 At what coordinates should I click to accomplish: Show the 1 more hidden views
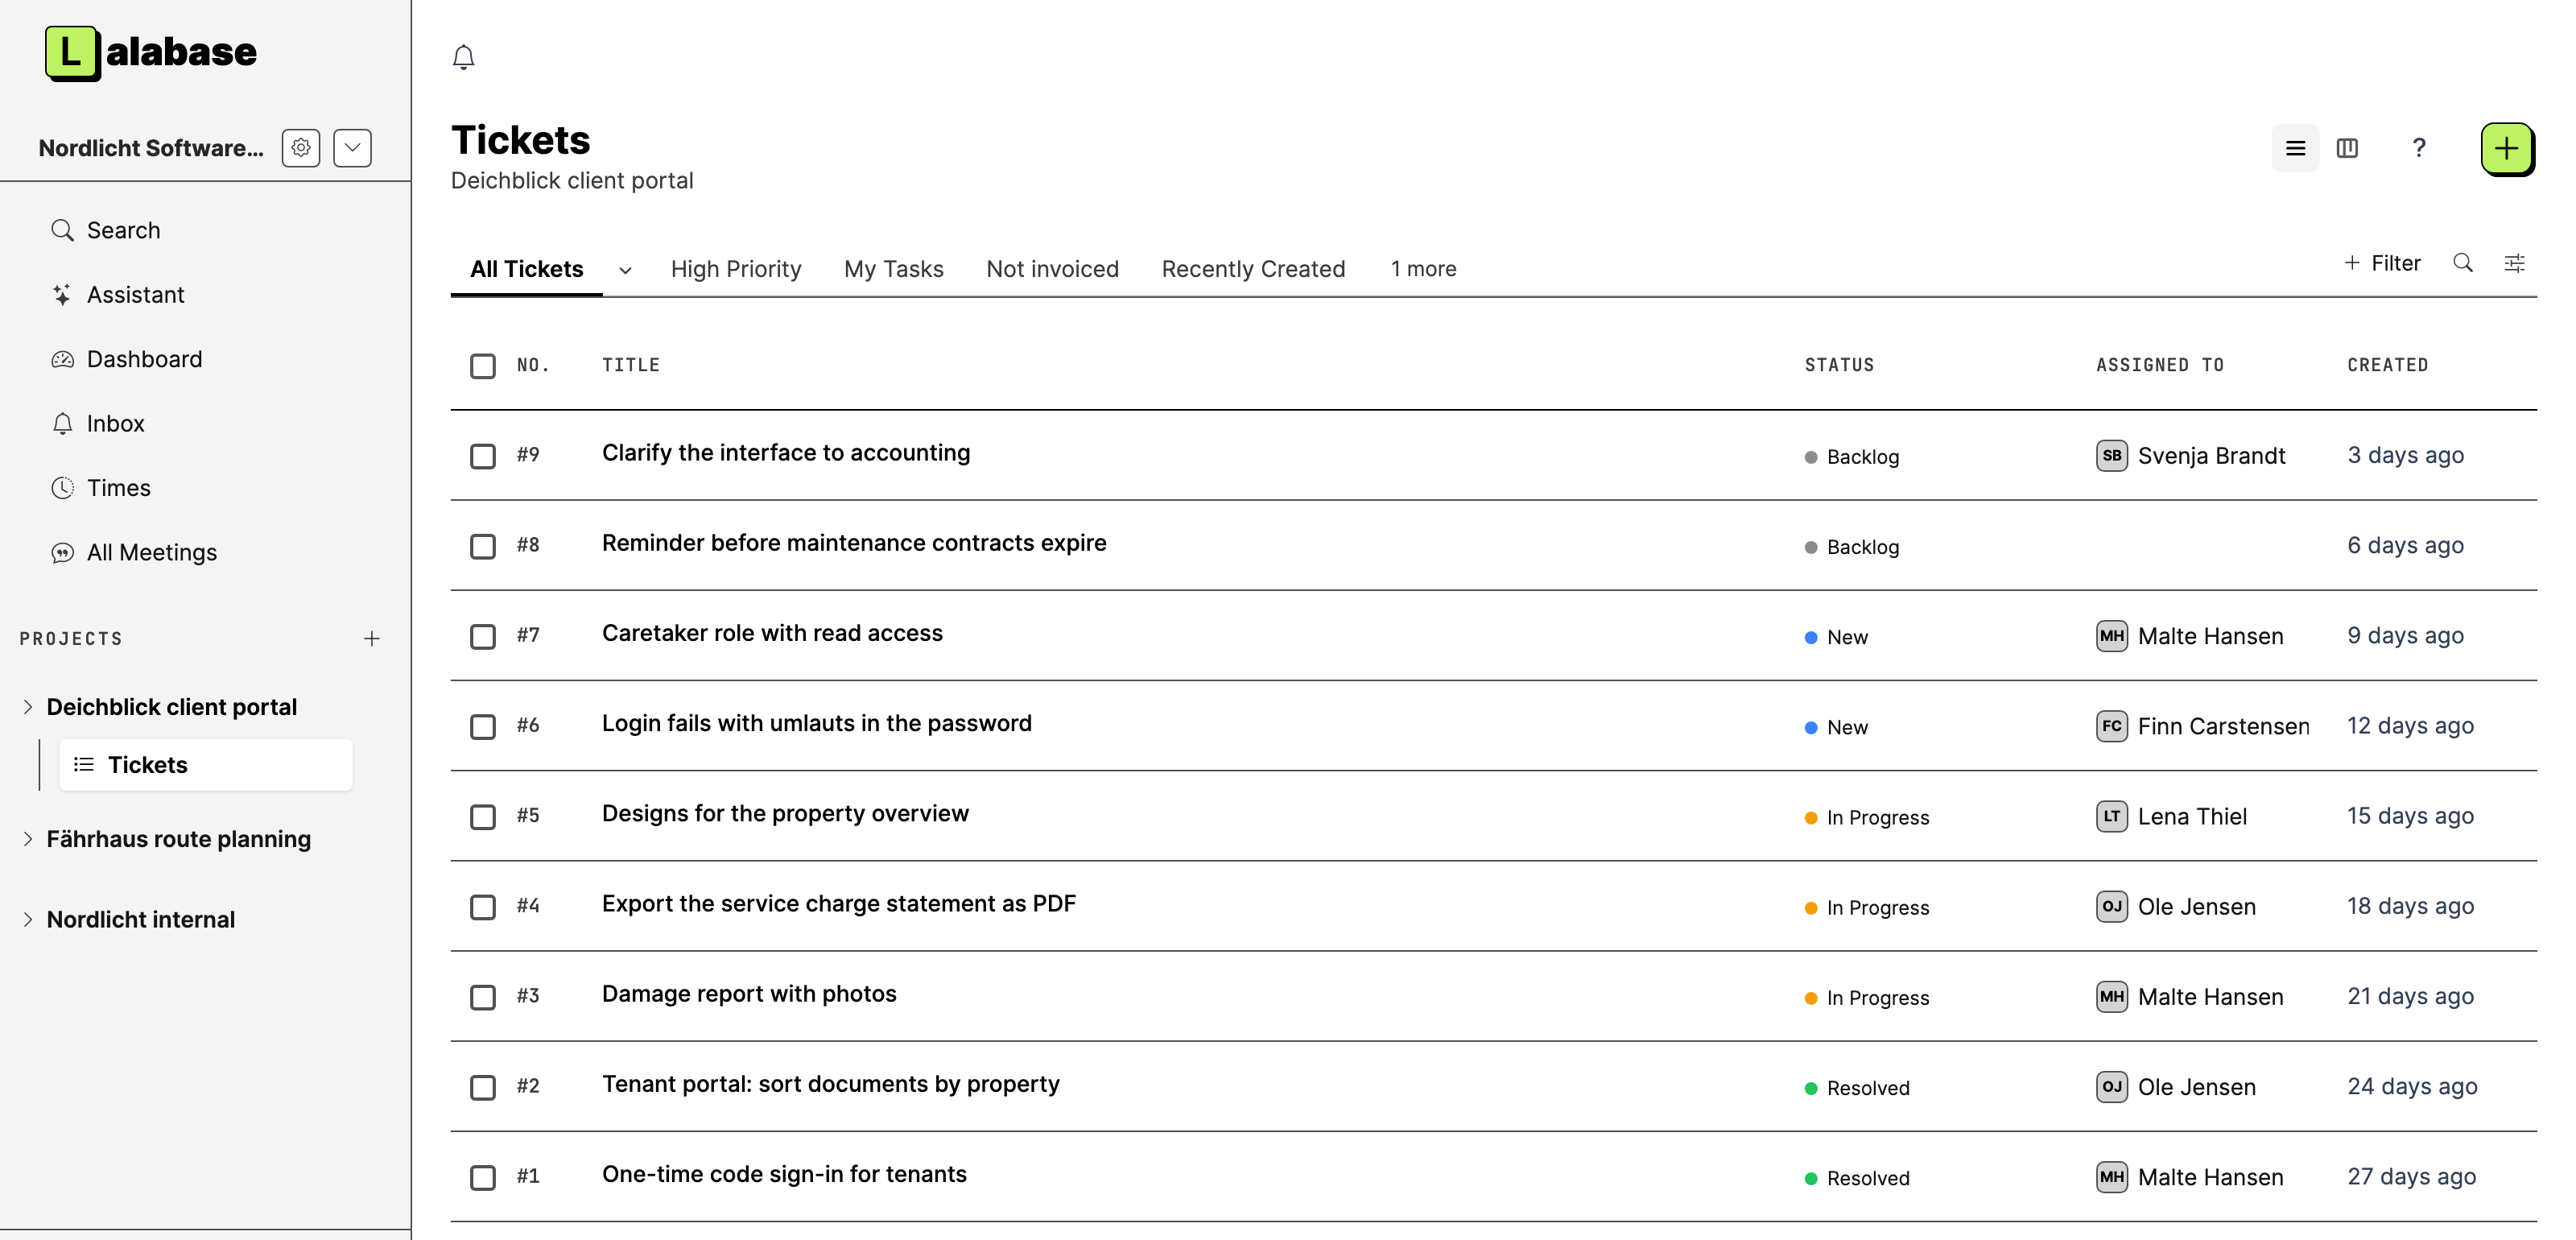[1423, 269]
